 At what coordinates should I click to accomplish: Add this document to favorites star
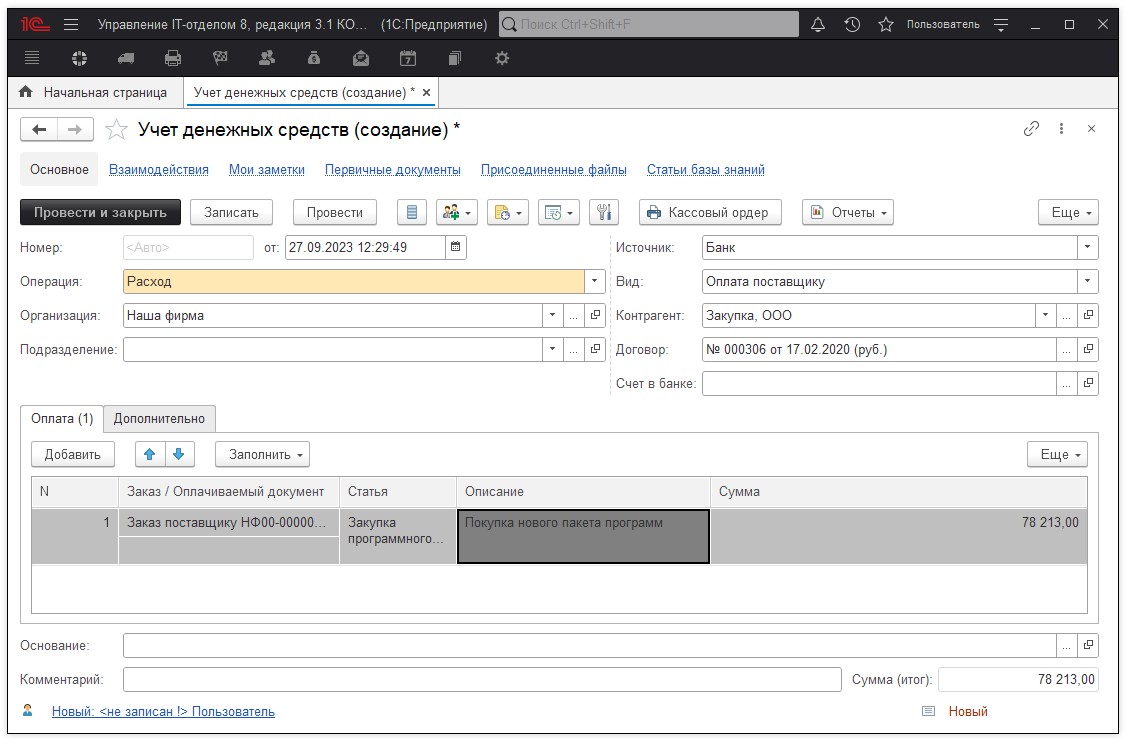pos(117,129)
